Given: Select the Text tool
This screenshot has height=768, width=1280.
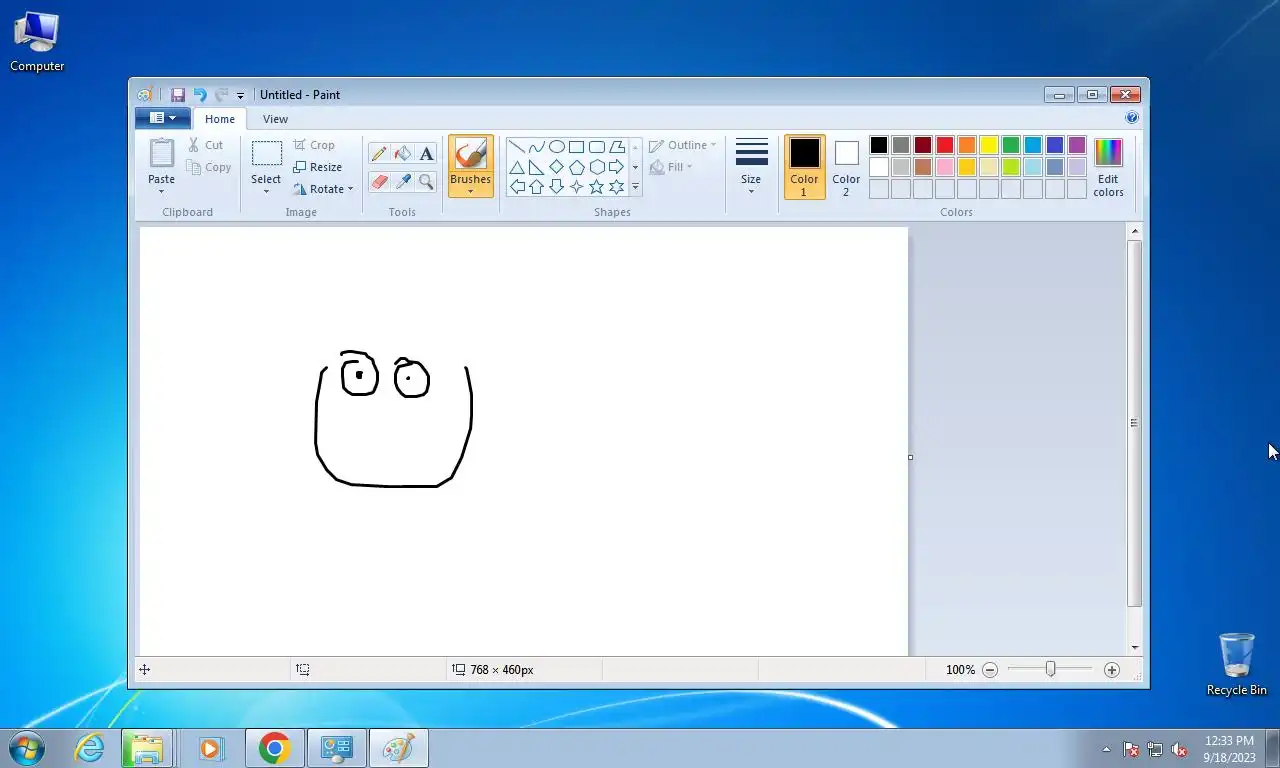Looking at the screenshot, I should [427, 154].
